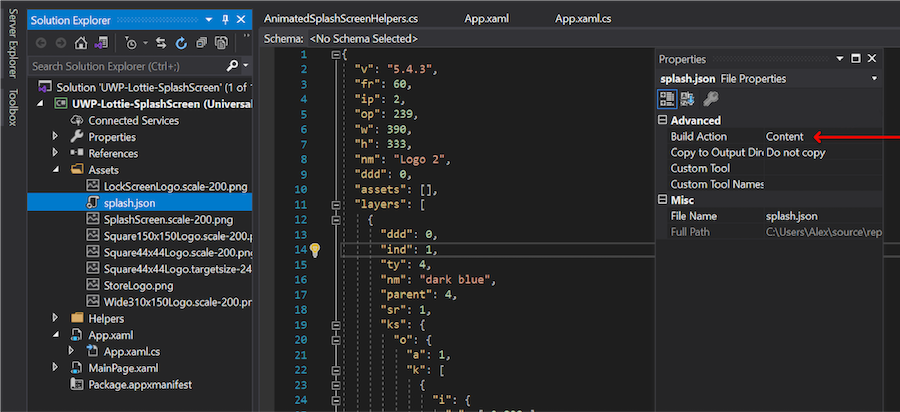The image size is (900, 412).
Task: Collapse the "ks" object fold at line 19
Action: pyautogui.click(x=336, y=324)
